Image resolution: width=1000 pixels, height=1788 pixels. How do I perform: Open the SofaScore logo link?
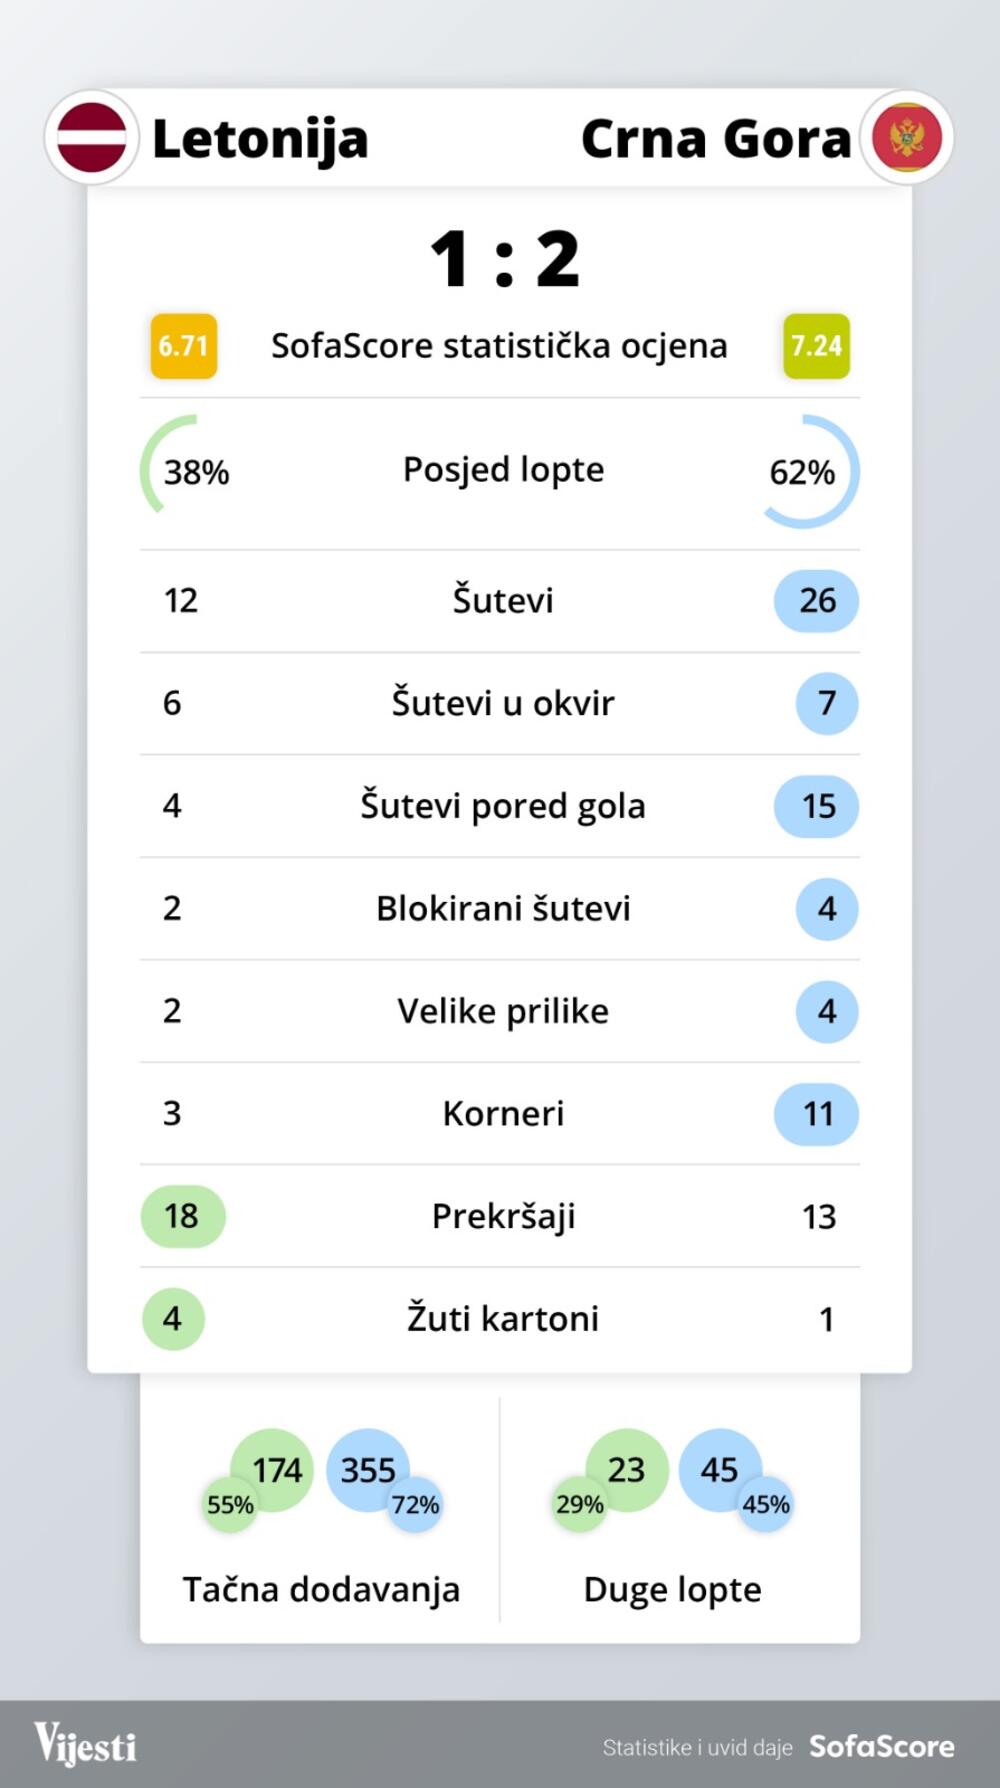tap(881, 1746)
